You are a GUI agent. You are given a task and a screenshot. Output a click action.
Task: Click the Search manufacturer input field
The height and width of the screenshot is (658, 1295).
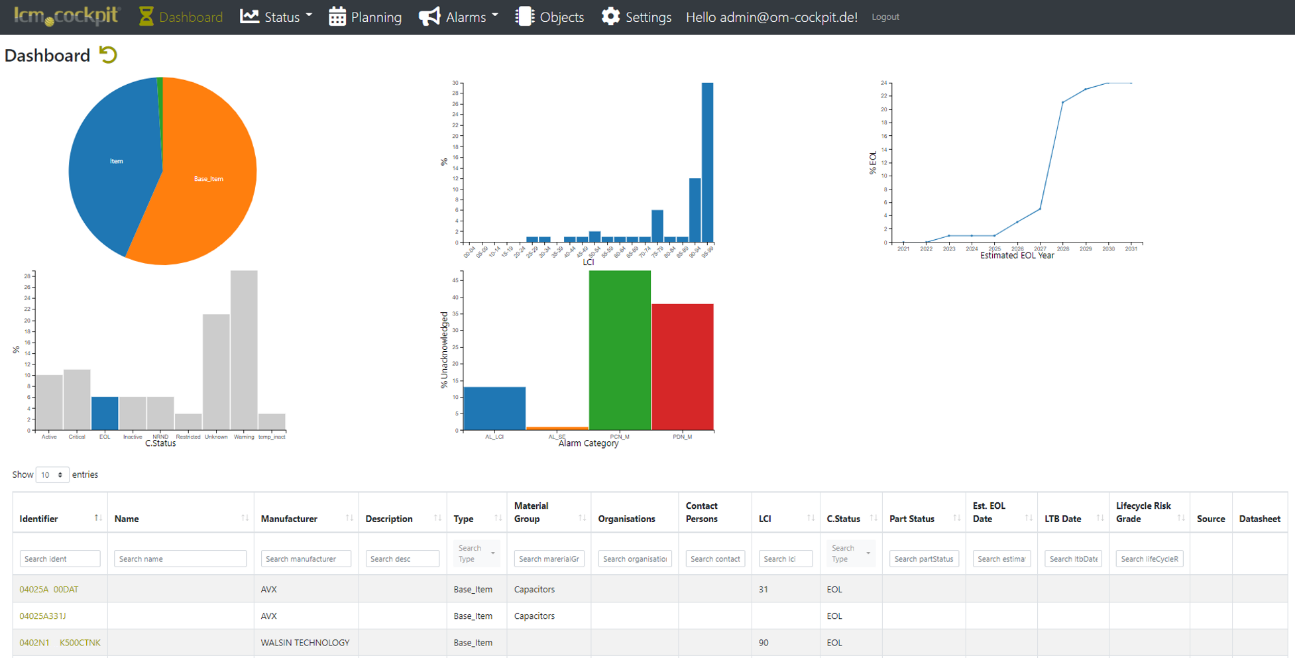[x=305, y=559]
